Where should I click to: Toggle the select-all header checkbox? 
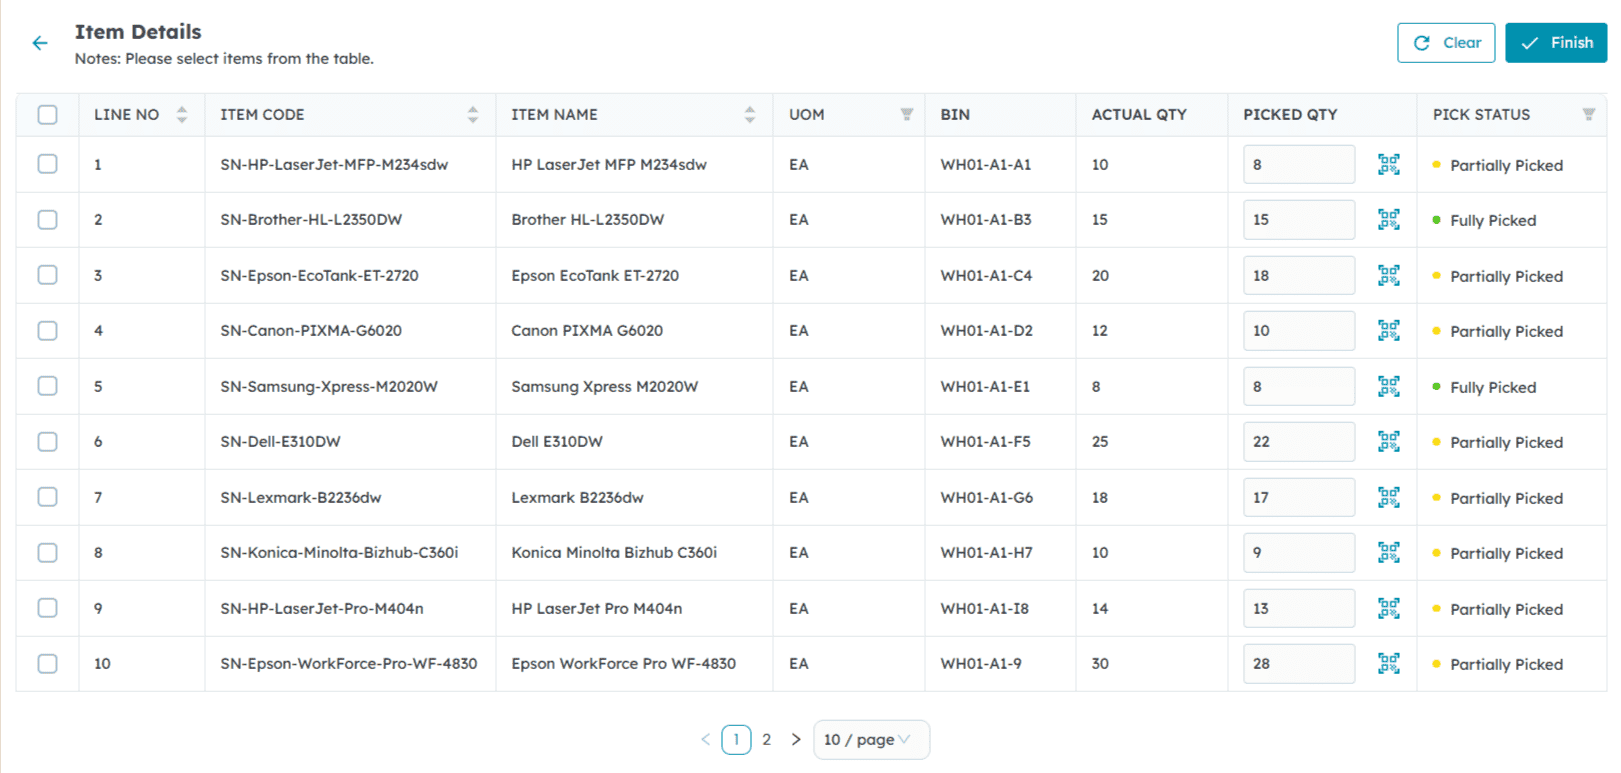(47, 115)
